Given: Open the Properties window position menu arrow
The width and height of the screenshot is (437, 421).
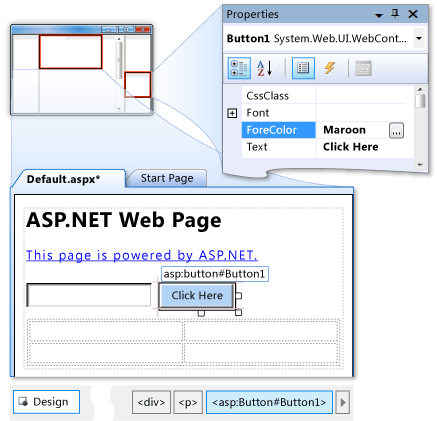Looking at the screenshot, I should pyautogui.click(x=379, y=15).
